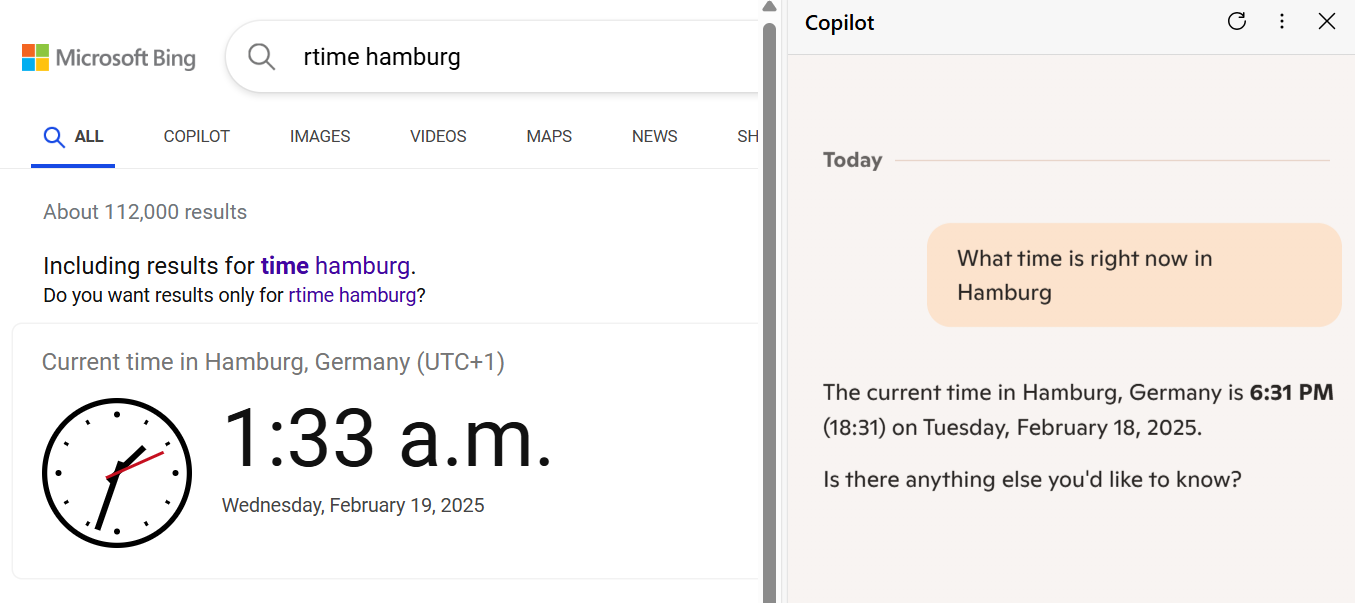Click the search magnifier icon in search box

[x=261, y=57]
